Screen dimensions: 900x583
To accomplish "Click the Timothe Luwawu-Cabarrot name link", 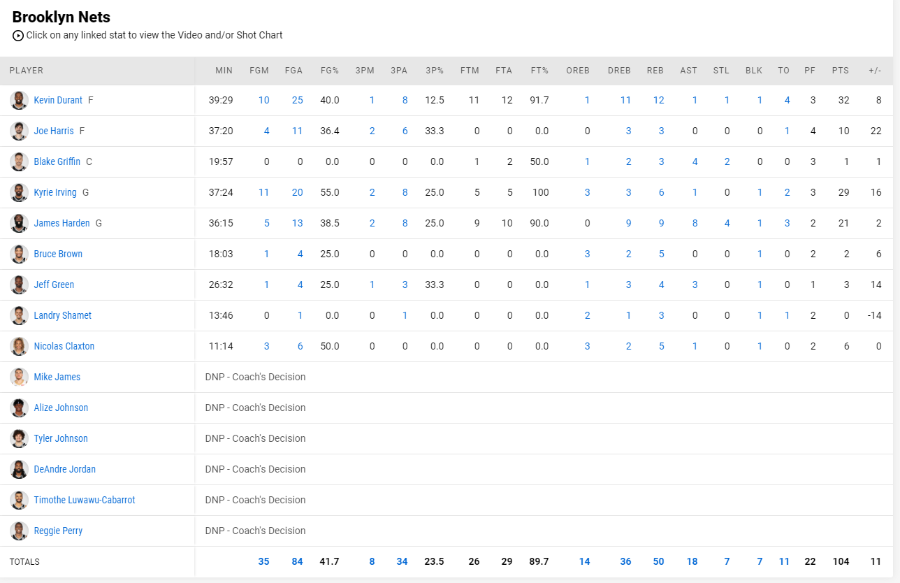I will [x=84, y=500].
